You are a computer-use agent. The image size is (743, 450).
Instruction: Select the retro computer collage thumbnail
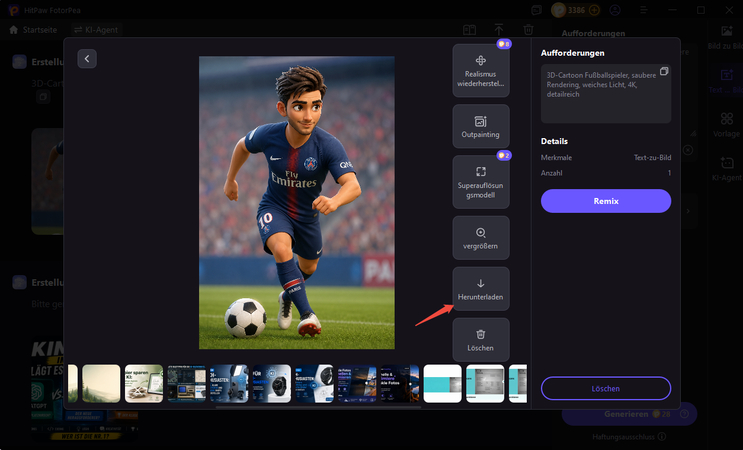coord(186,383)
